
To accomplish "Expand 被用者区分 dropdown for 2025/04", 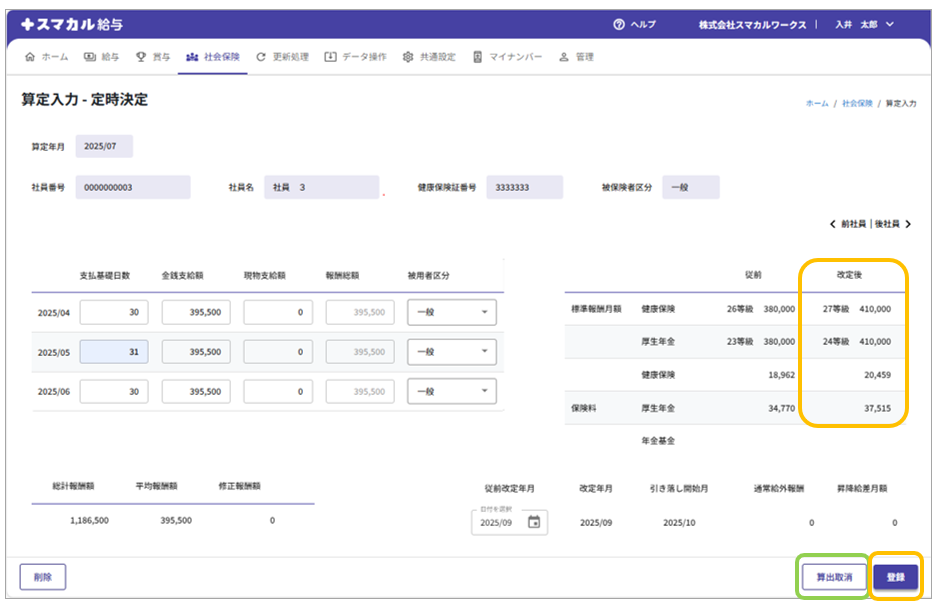I will [451, 312].
